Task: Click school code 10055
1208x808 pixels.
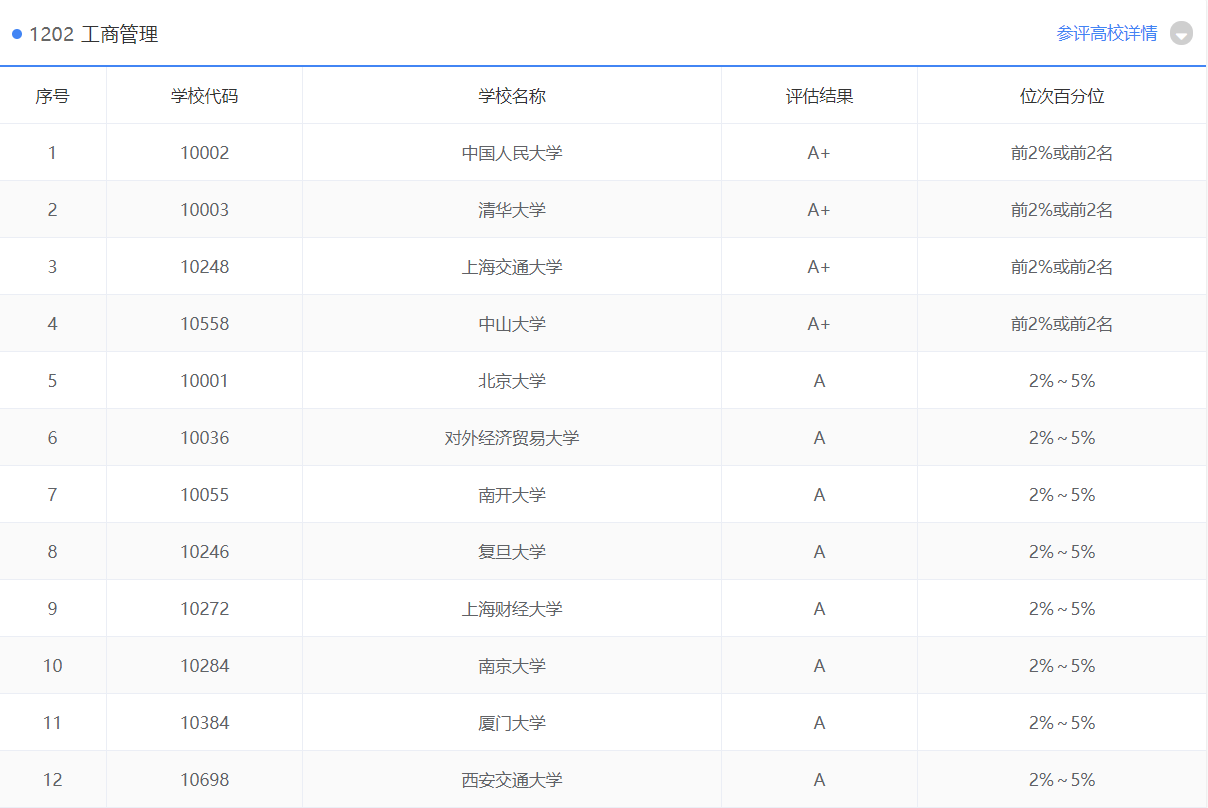Action: 204,495
